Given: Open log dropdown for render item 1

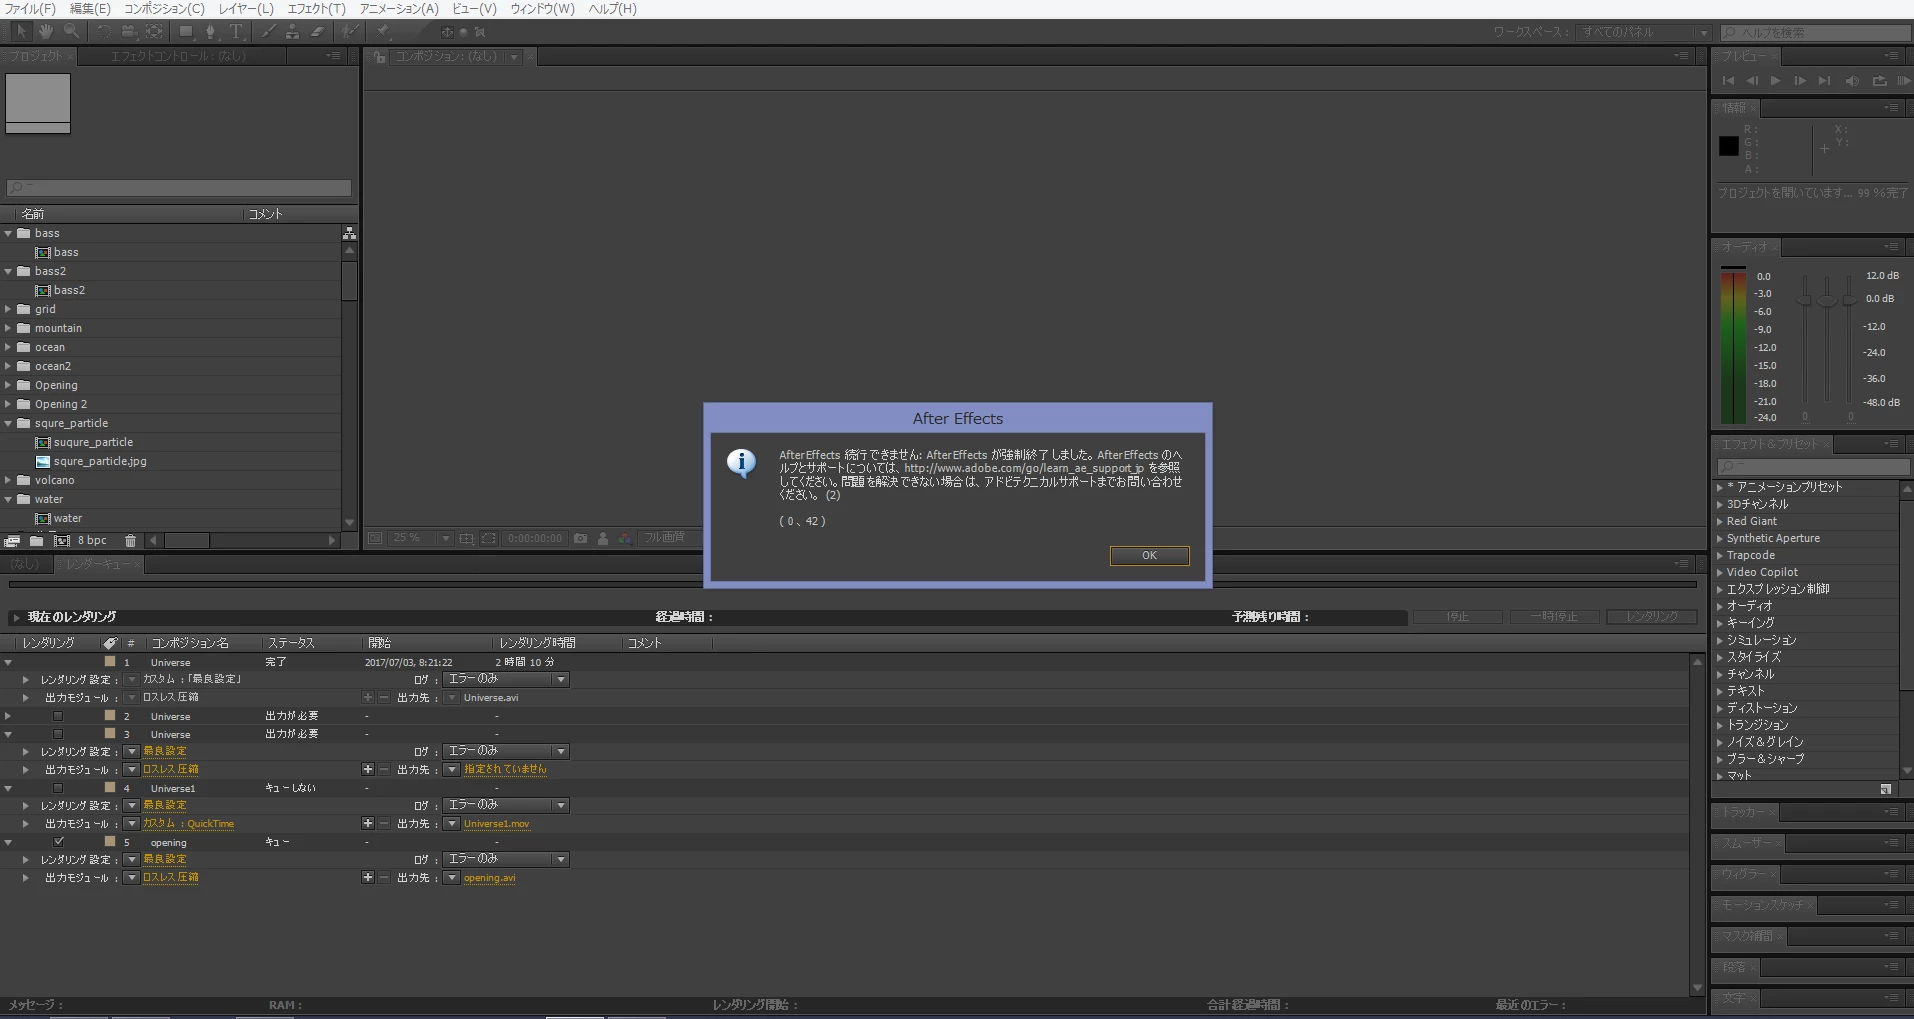Looking at the screenshot, I should (x=506, y=679).
